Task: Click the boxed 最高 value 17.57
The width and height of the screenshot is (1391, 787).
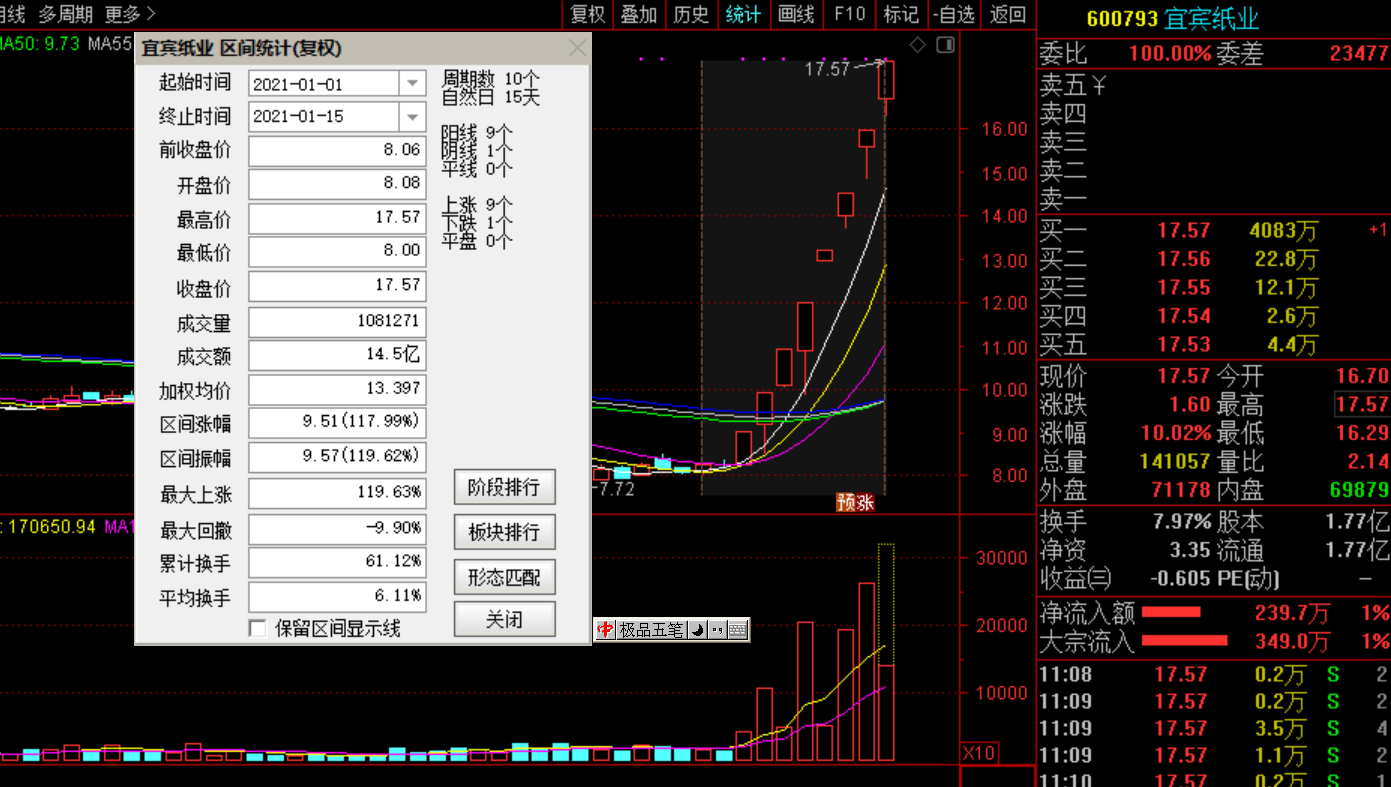Action: 1362,405
